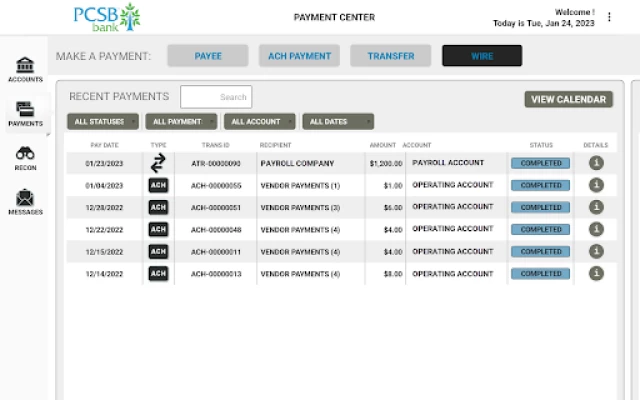
Task: View details info icon for ATR-00000090
Action: [x=596, y=163]
